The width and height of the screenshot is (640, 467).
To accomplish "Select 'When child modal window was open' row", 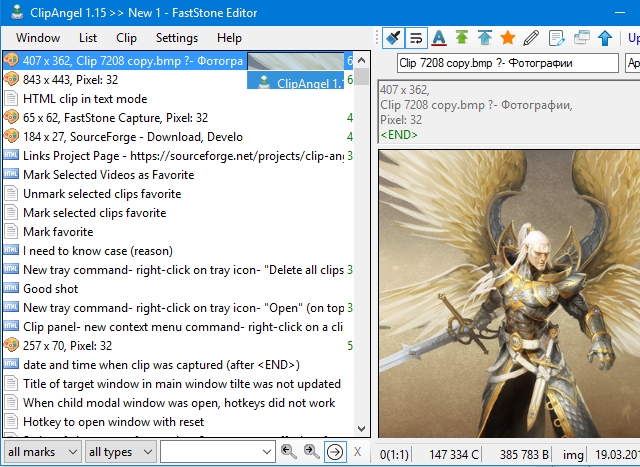I will point(179,403).
